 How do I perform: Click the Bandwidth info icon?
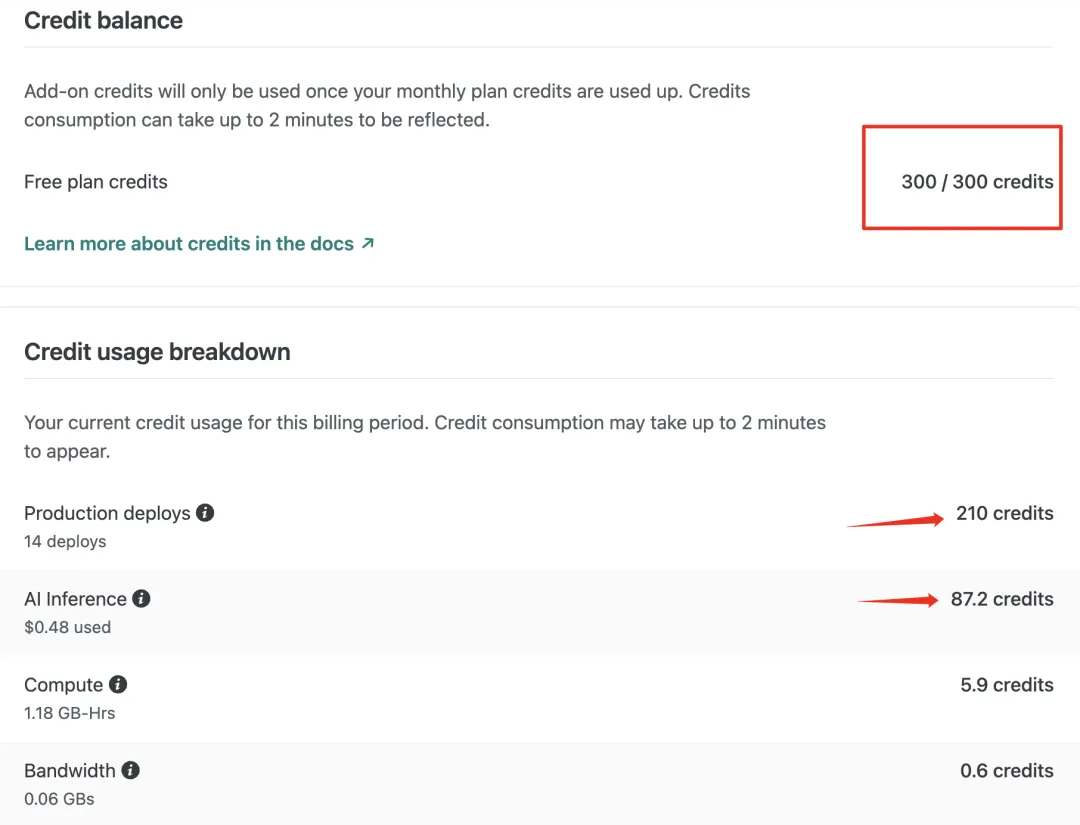pos(130,771)
